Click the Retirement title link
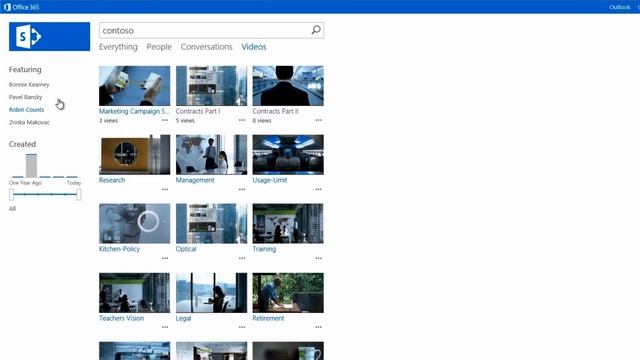 [268, 318]
